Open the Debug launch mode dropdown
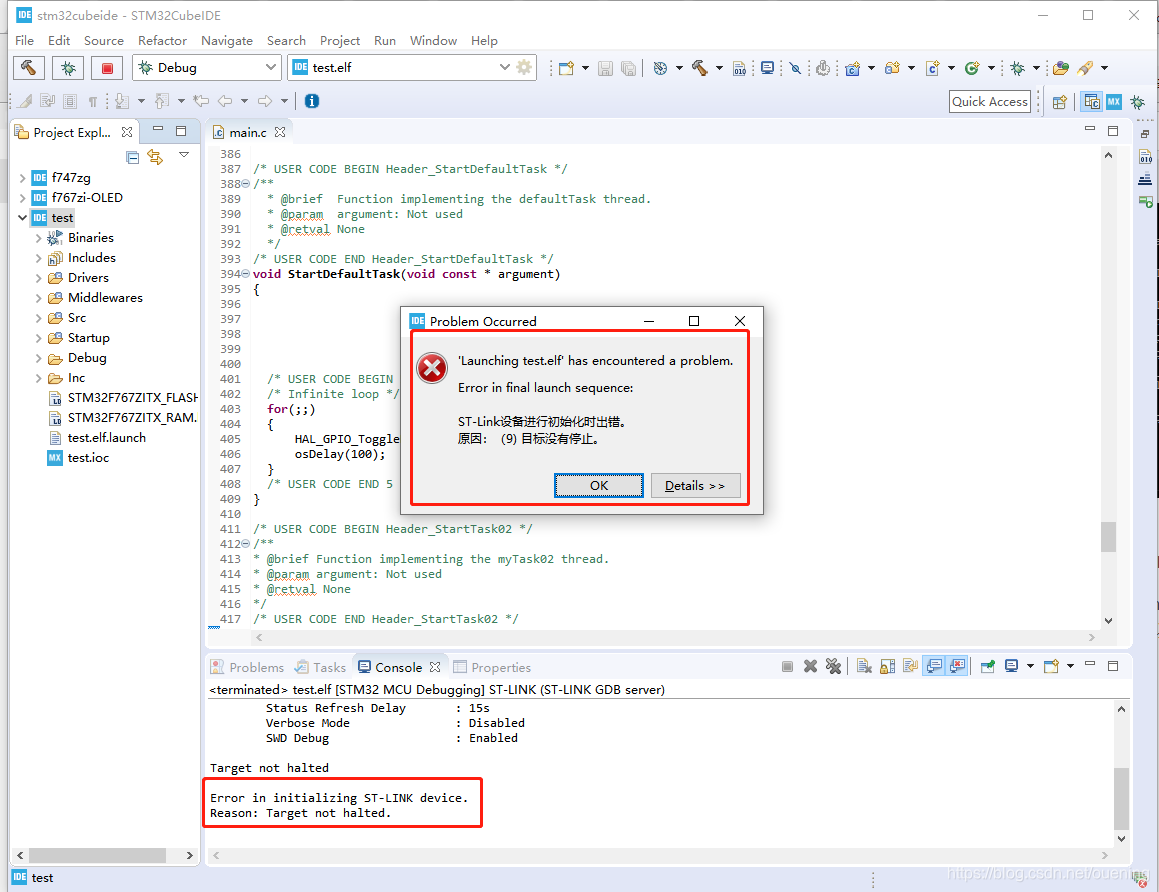This screenshot has height=892, width=1159. [271, 67]
